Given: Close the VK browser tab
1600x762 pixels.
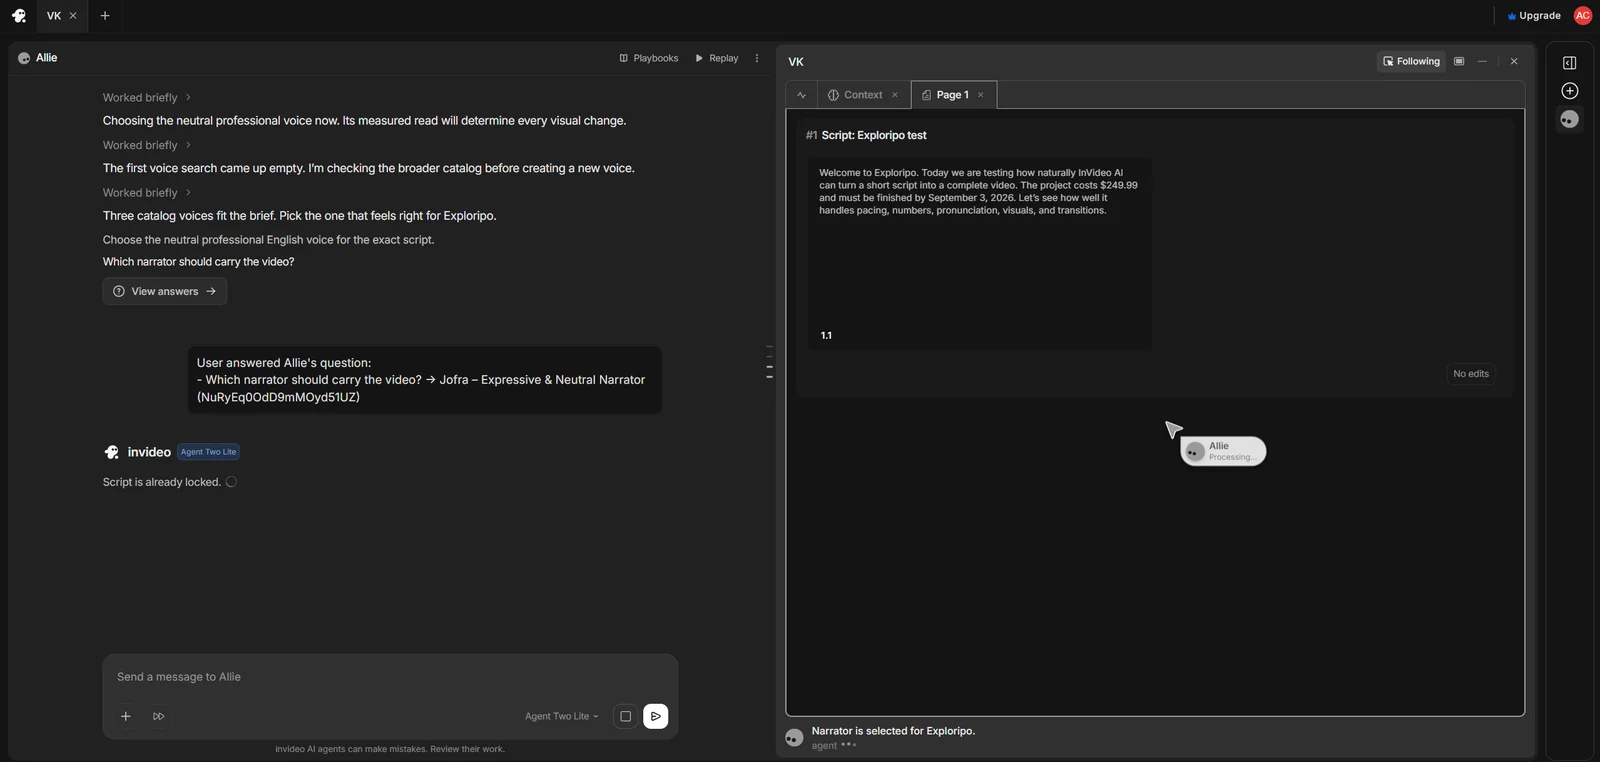Looking at the screenshot, I should [73, 16].
